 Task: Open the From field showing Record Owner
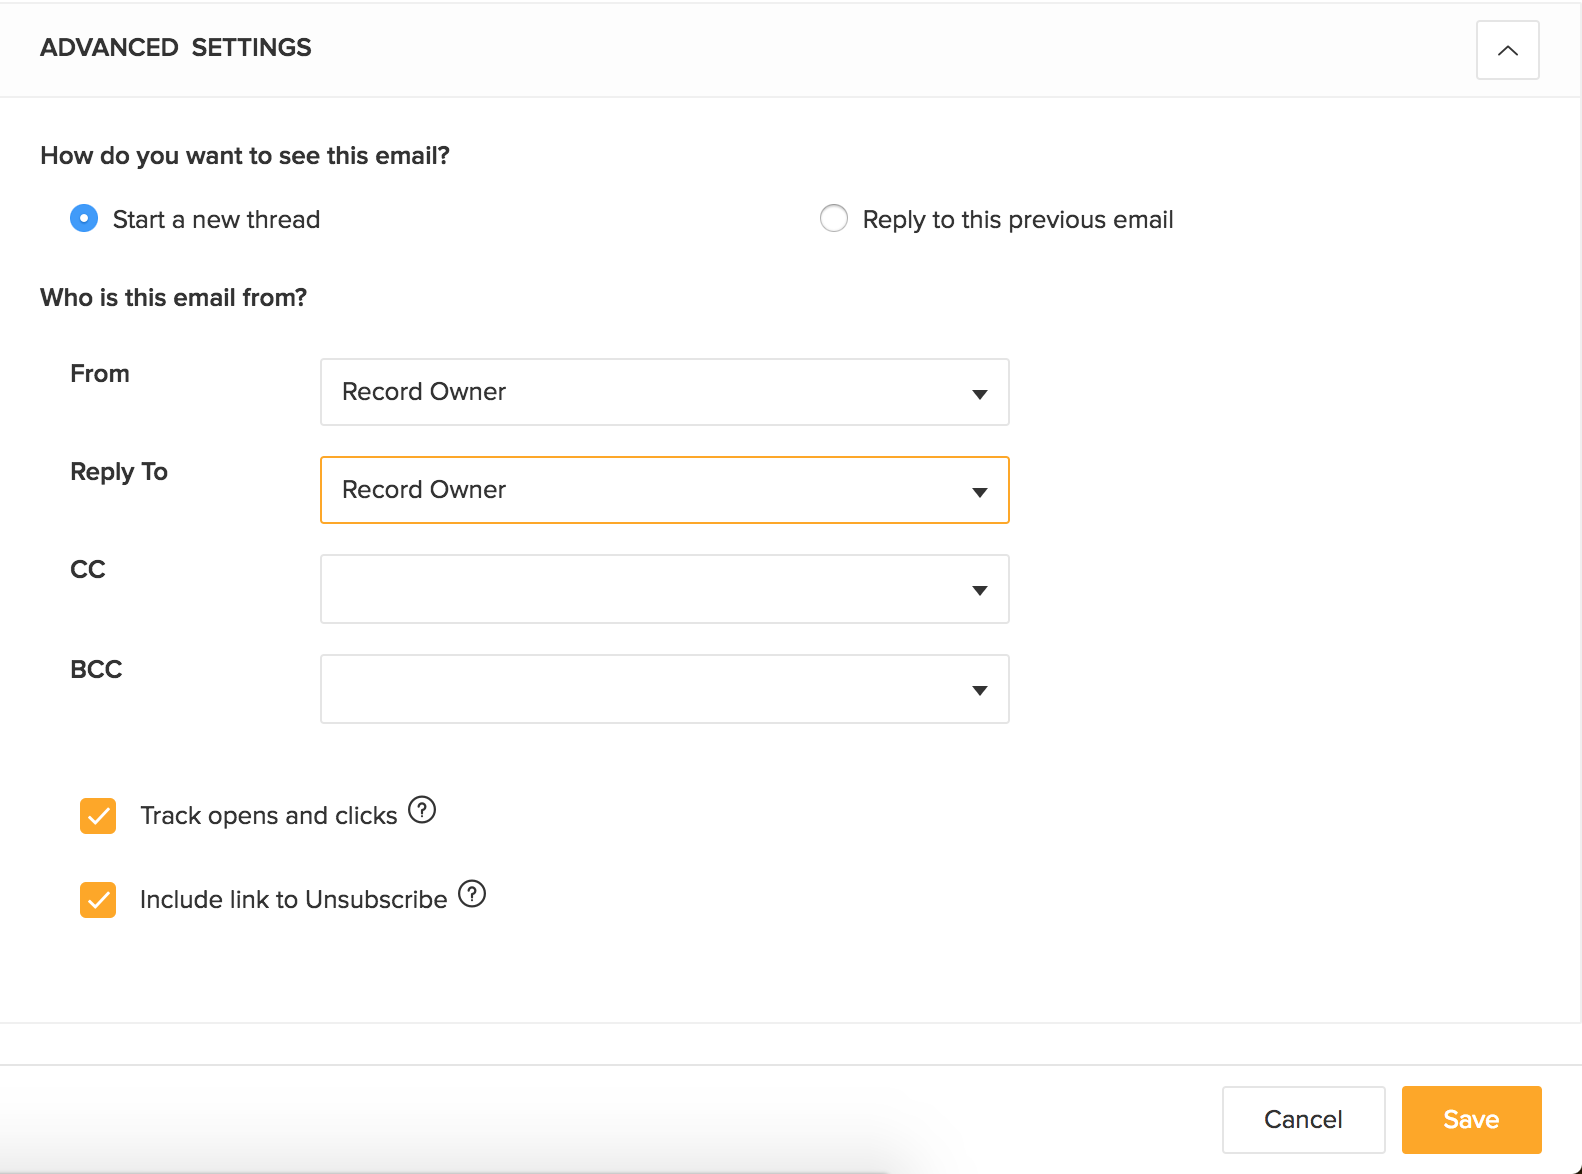[x=640, y=392]
